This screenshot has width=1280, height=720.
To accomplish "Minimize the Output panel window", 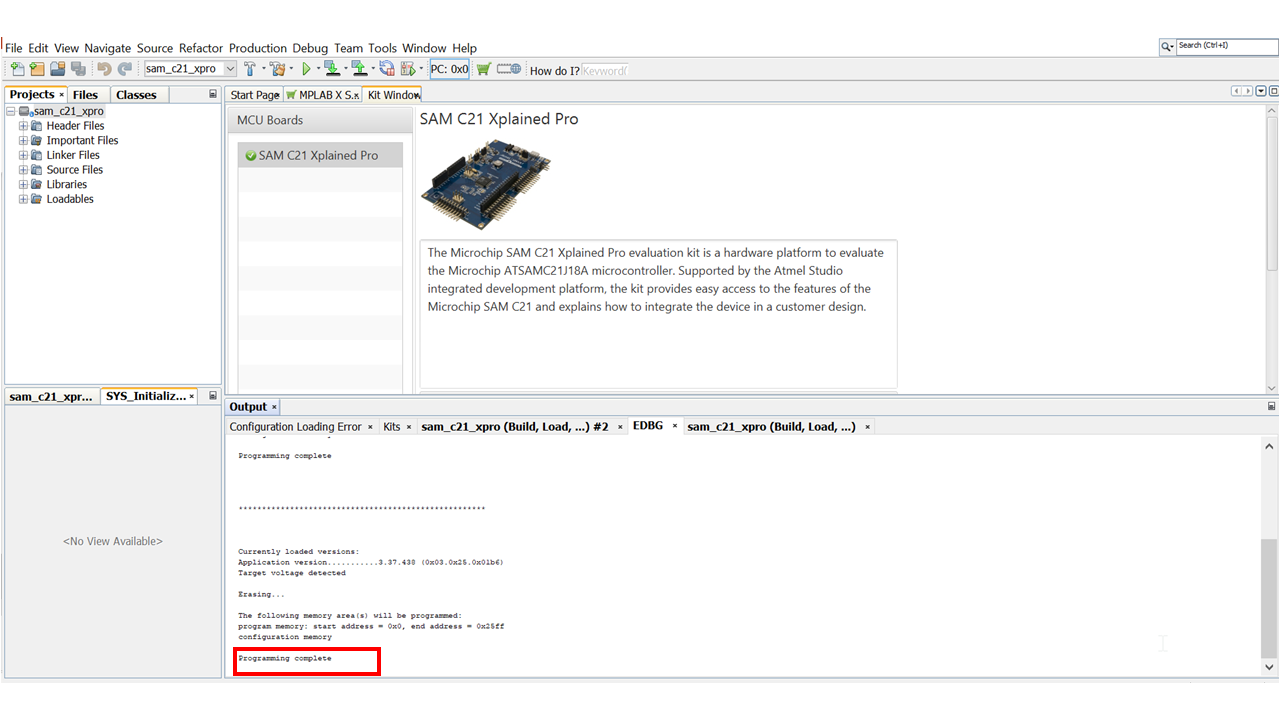I will 1271,407.
